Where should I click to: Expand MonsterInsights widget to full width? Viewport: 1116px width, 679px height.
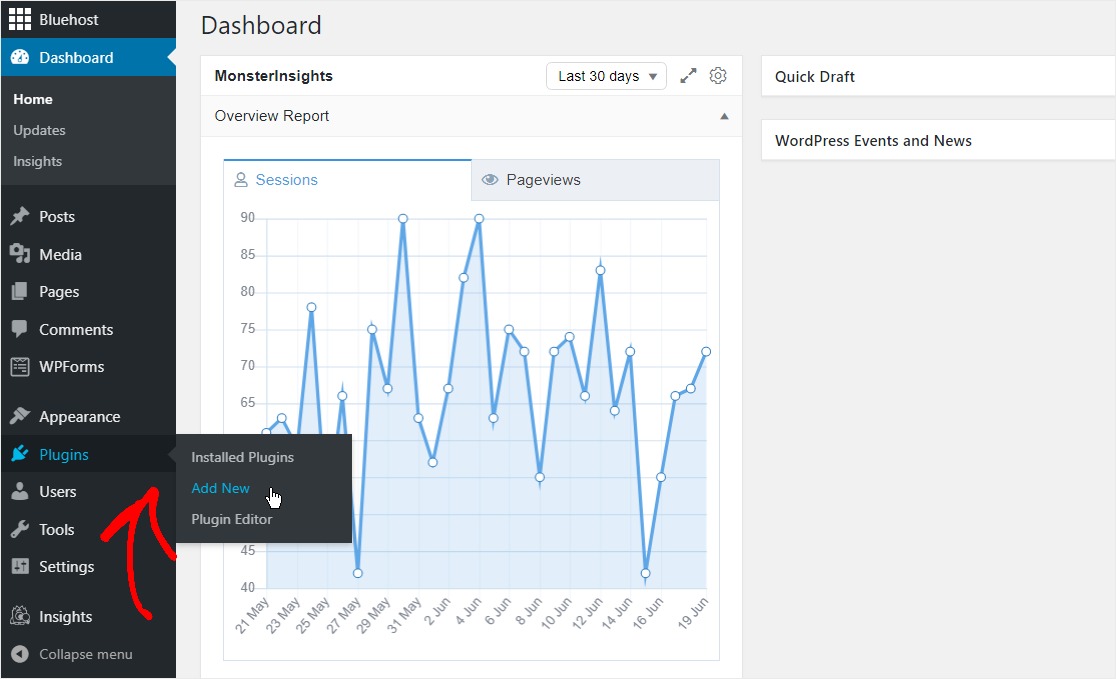[688, 75]
